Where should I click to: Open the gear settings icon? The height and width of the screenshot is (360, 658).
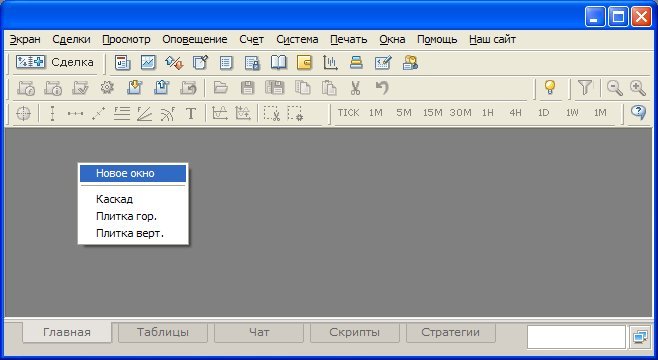point(107,88)
